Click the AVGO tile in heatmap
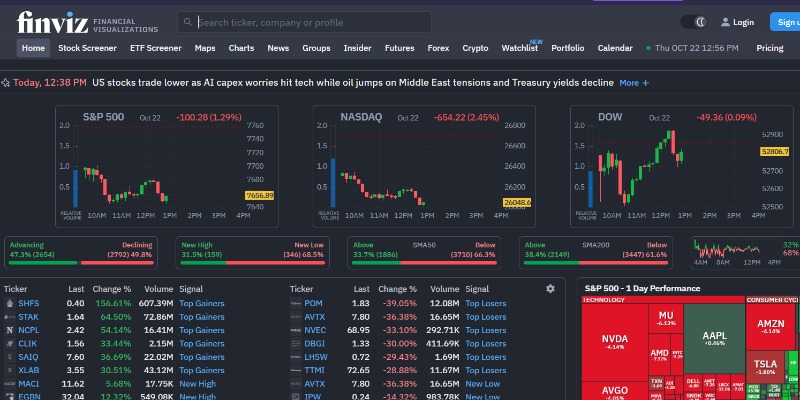Viewport: 800px width, 400px height. coord(615,392)
